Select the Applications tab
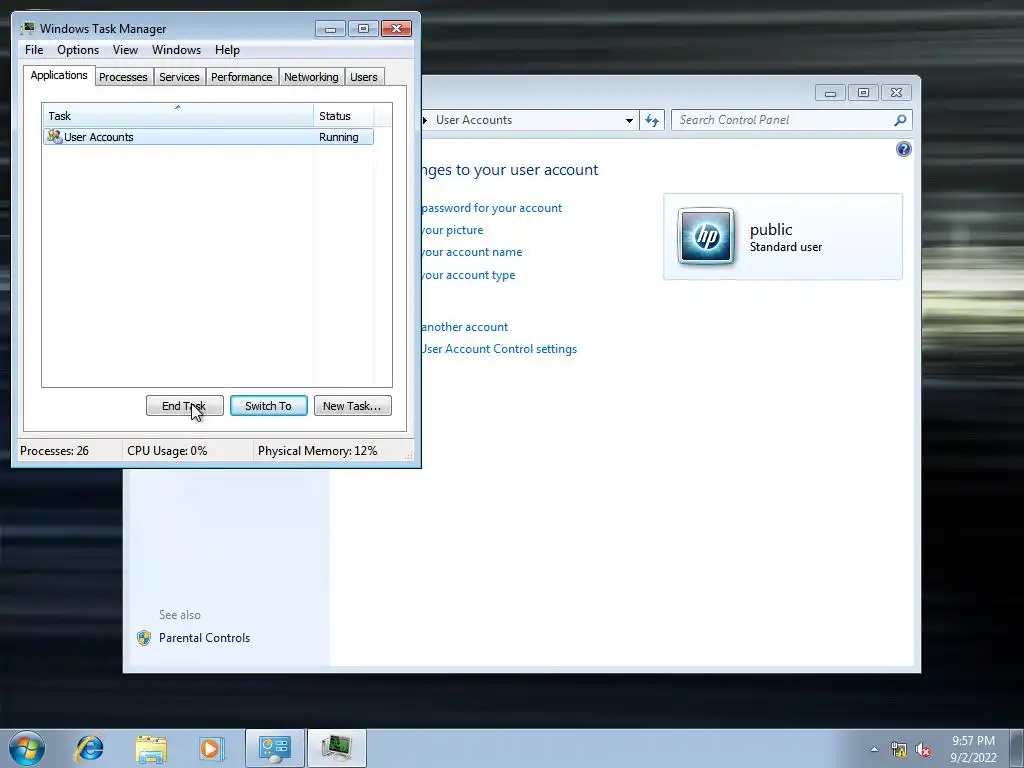 (x=59, y=75)
